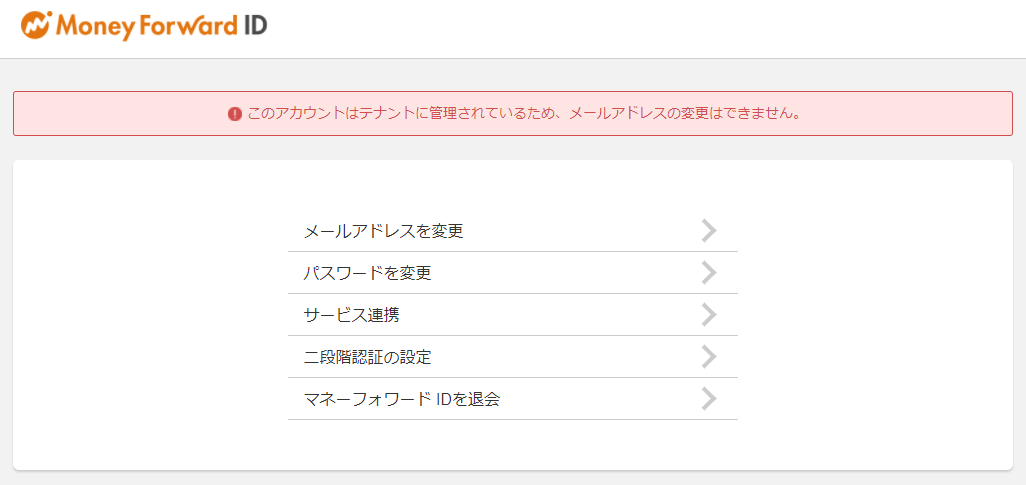Screen dimensions: 1026x485
Task: Click blank area of white settings card
Action: [x=150, y=320]
